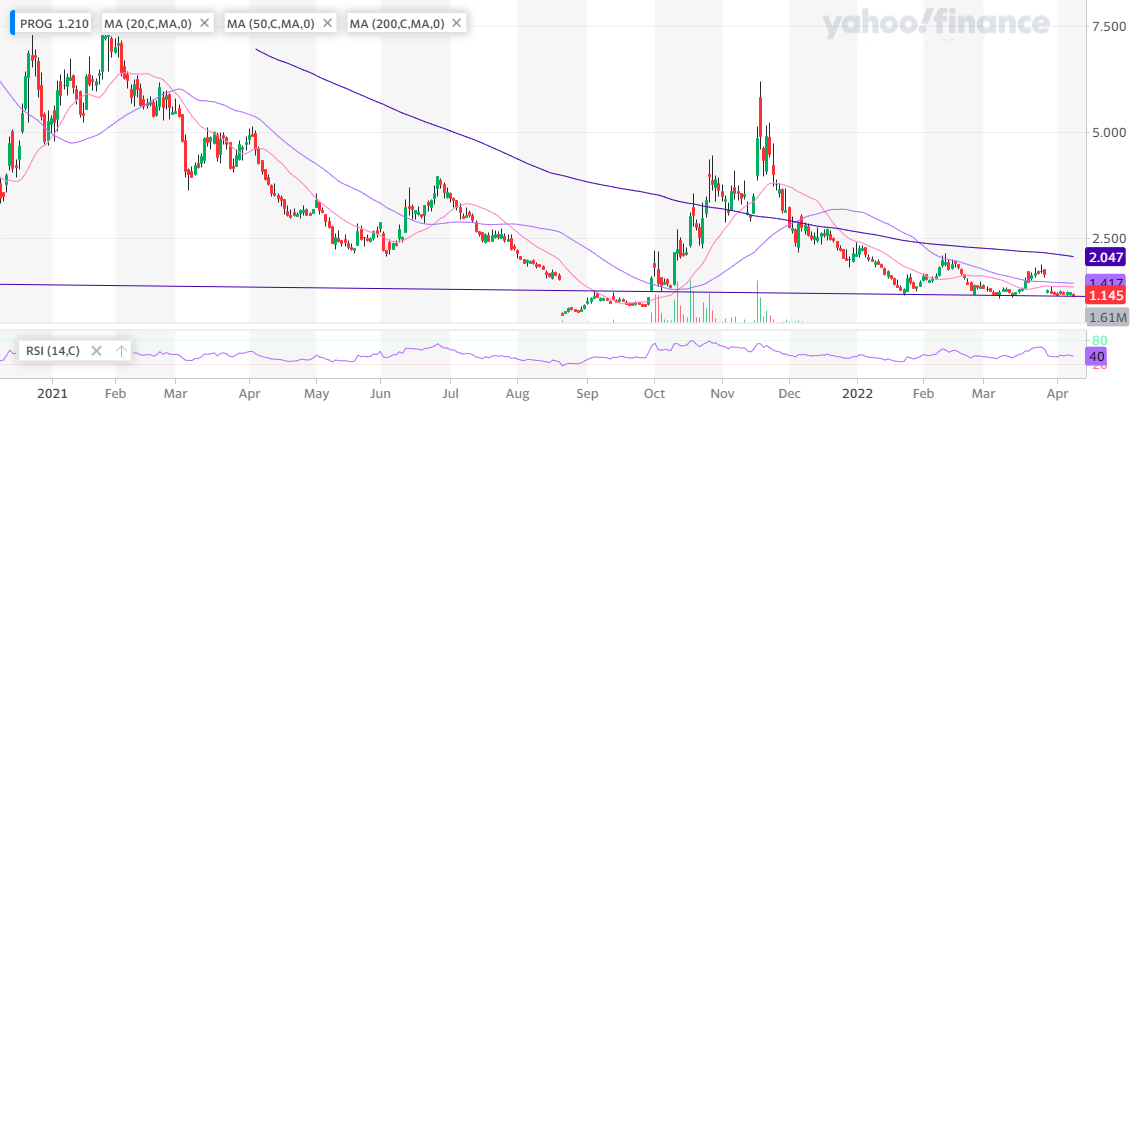Click the Jun date axis label
The width and height of the screenshot is (1141, 1141).
(380, 394)
